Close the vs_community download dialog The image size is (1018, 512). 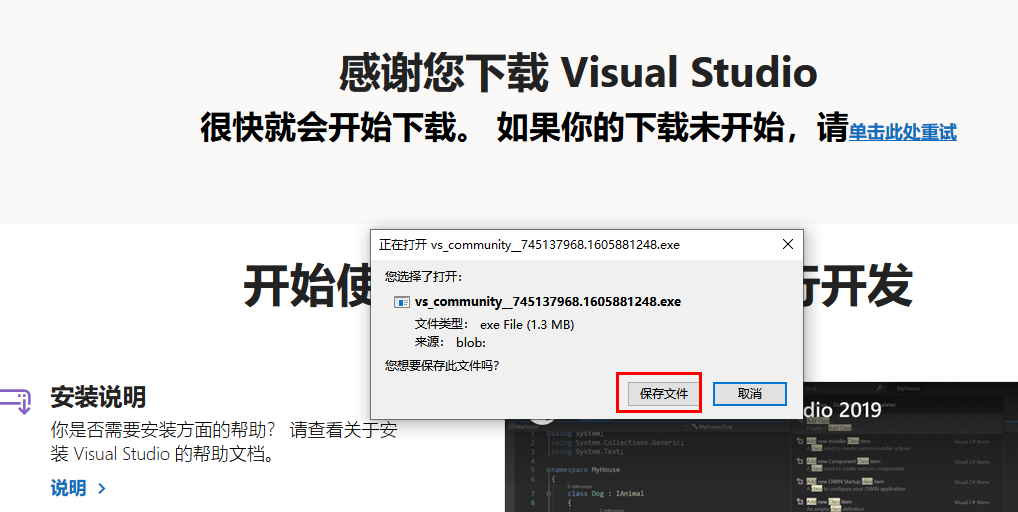point(788,245)
